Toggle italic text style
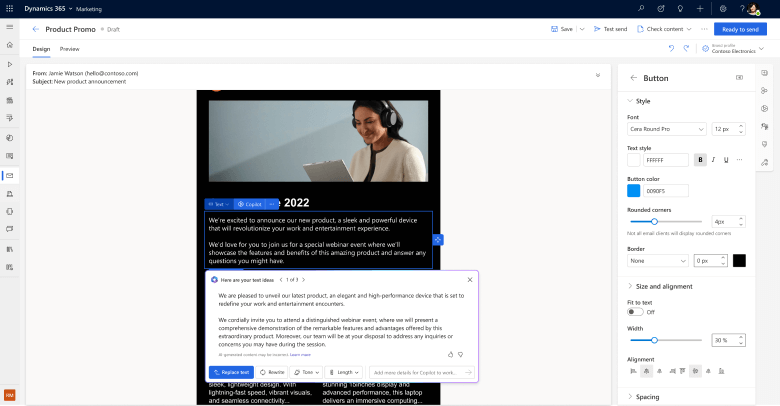The image size is (780, 406). point(714,159)
